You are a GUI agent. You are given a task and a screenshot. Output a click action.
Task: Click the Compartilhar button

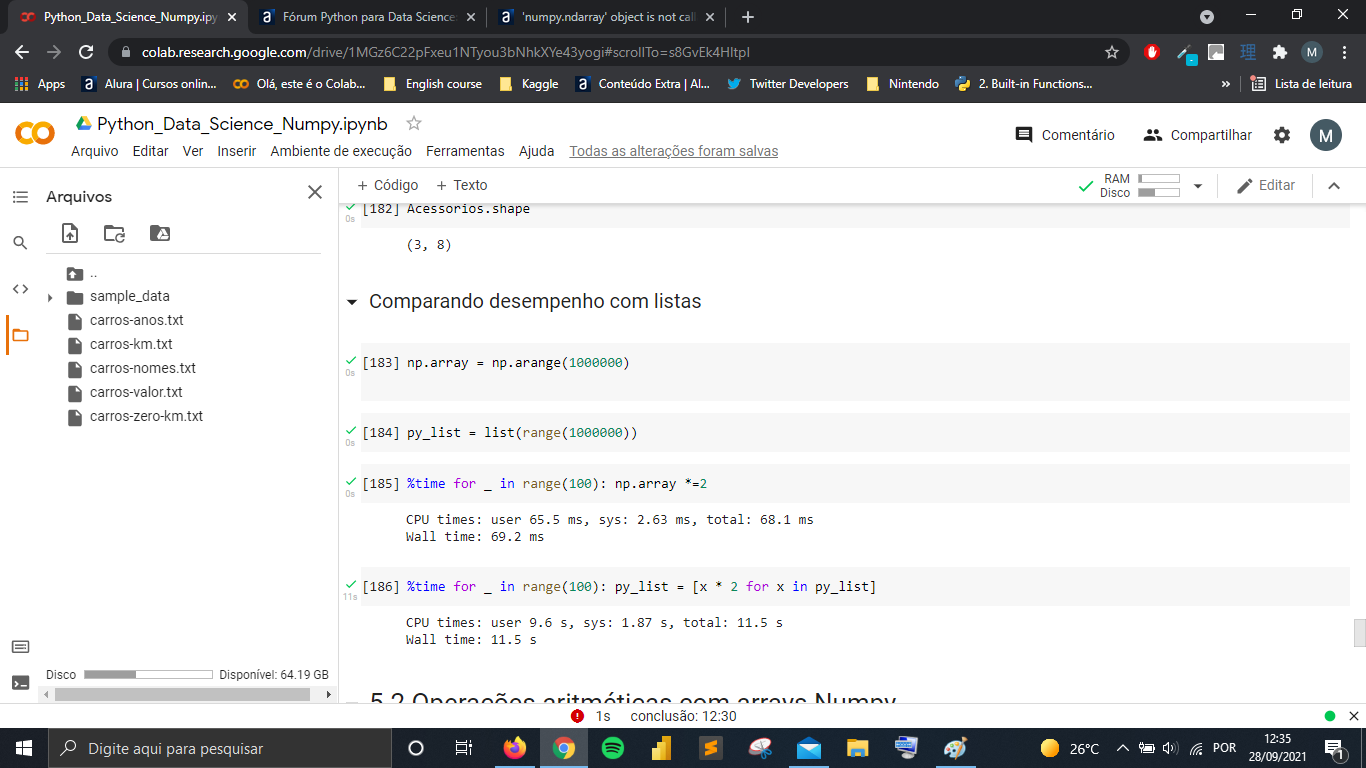1198,135
